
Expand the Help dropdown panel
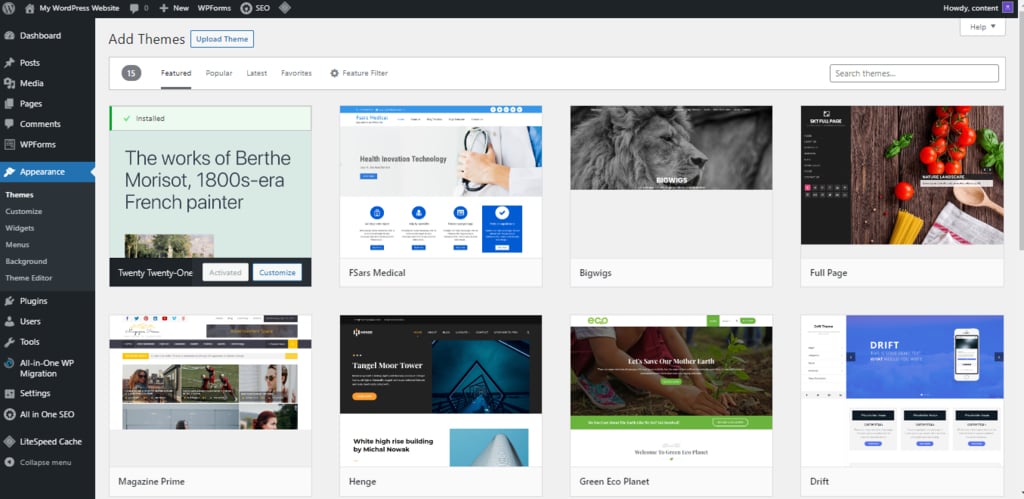(x=982, y=27)
